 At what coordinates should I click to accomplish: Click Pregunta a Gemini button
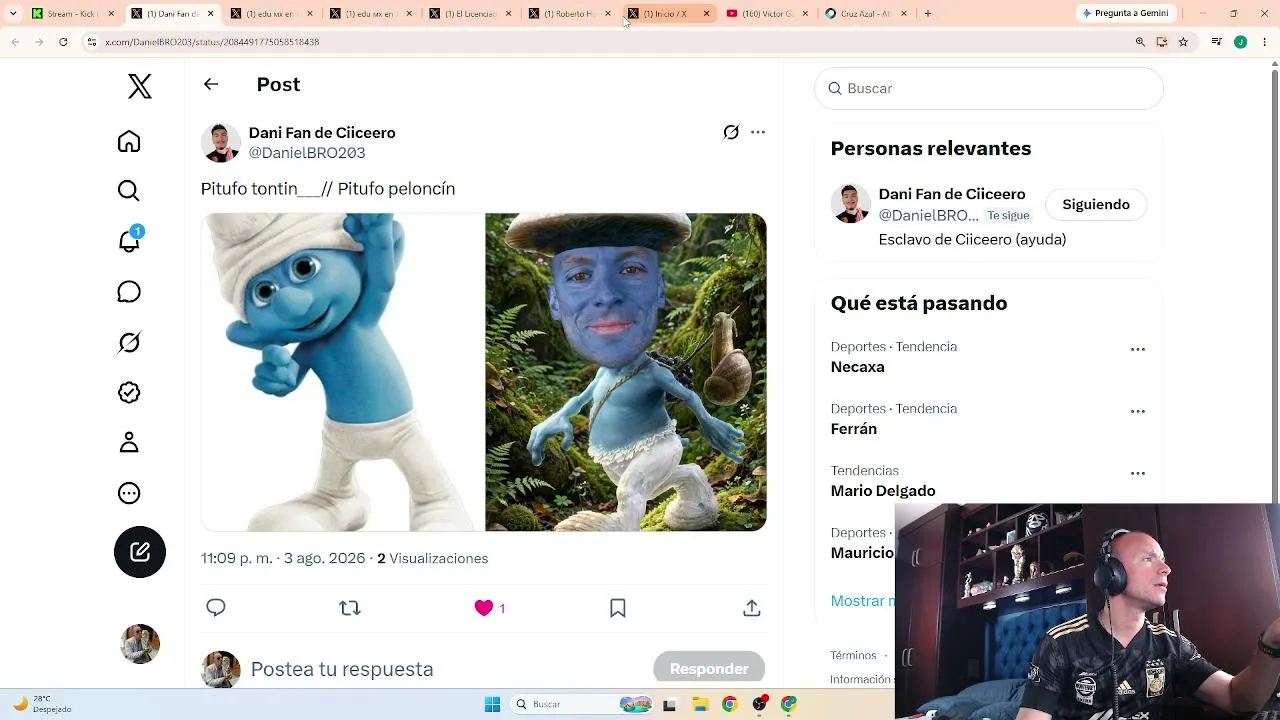coord(1125,14)
